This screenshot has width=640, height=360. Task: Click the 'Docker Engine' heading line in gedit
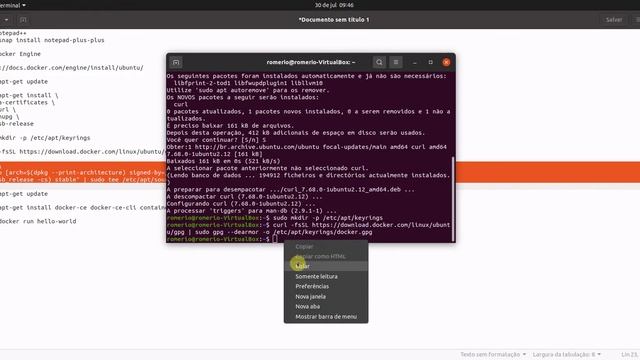pos(20,54)
